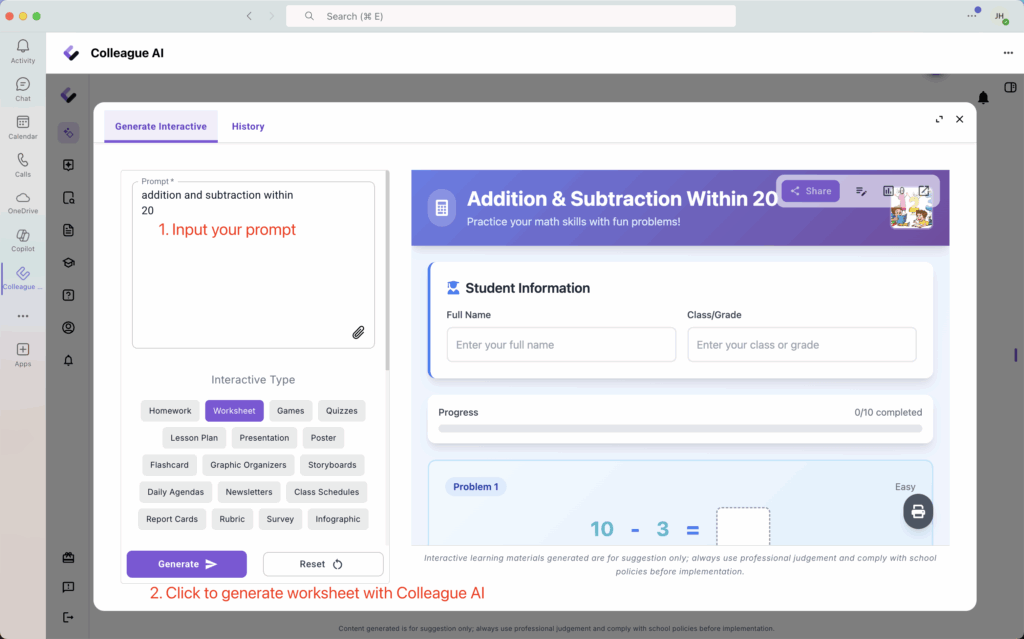Open the Copilot app in sidebar
Viewport: 1024px width, 639px height.
tap(22, 240)
